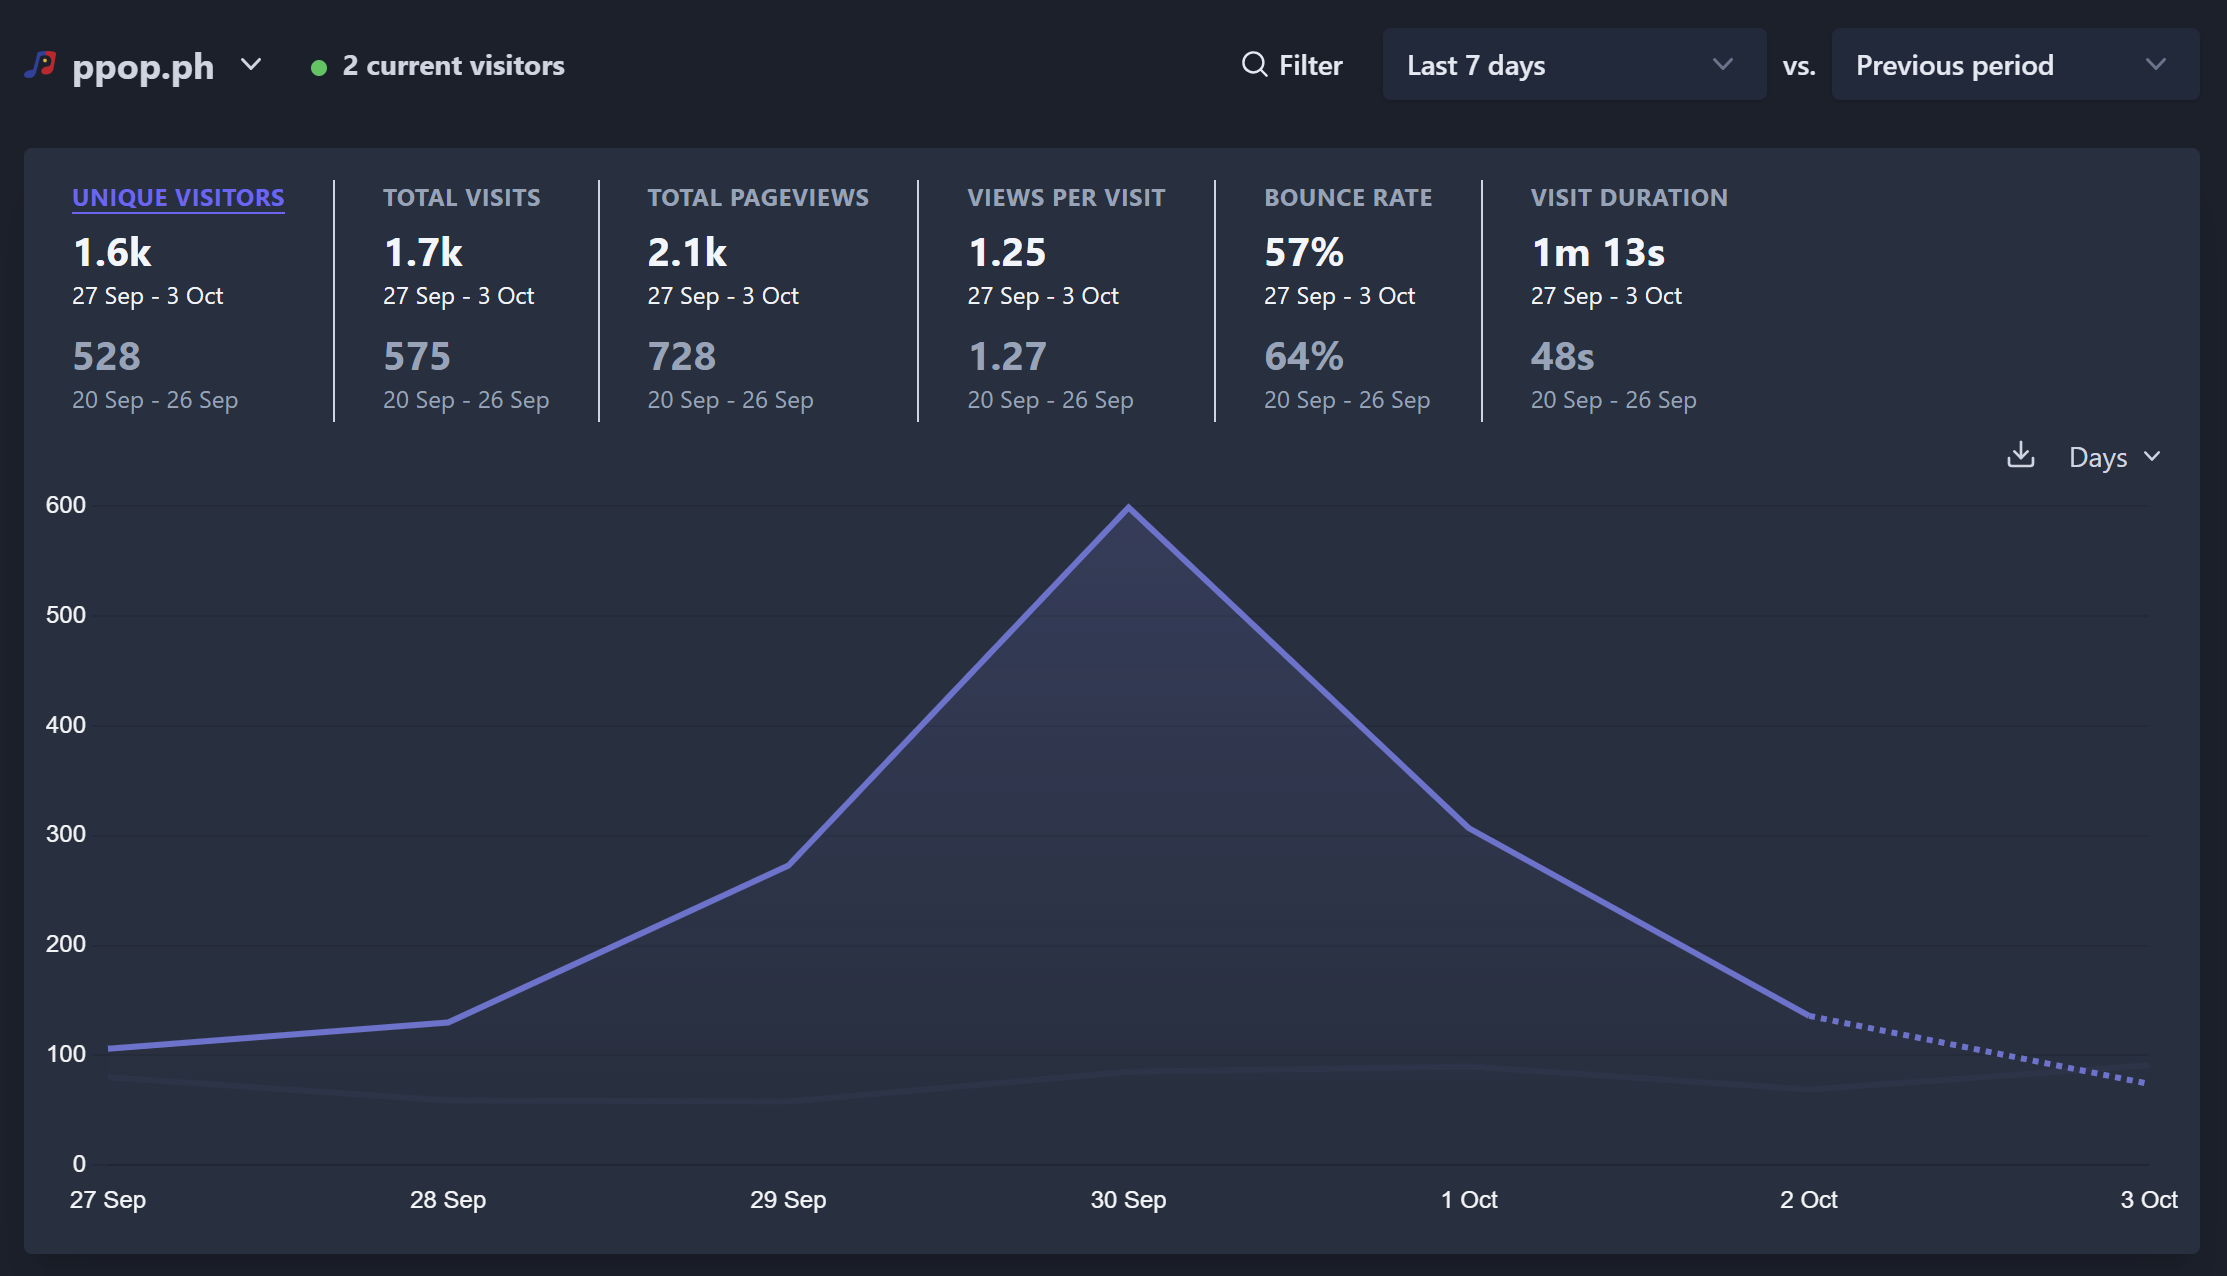The image size is (2227, 1276).
Task: Click the Total Pageviews 2.1k value
Action: [x=686, y=252]
